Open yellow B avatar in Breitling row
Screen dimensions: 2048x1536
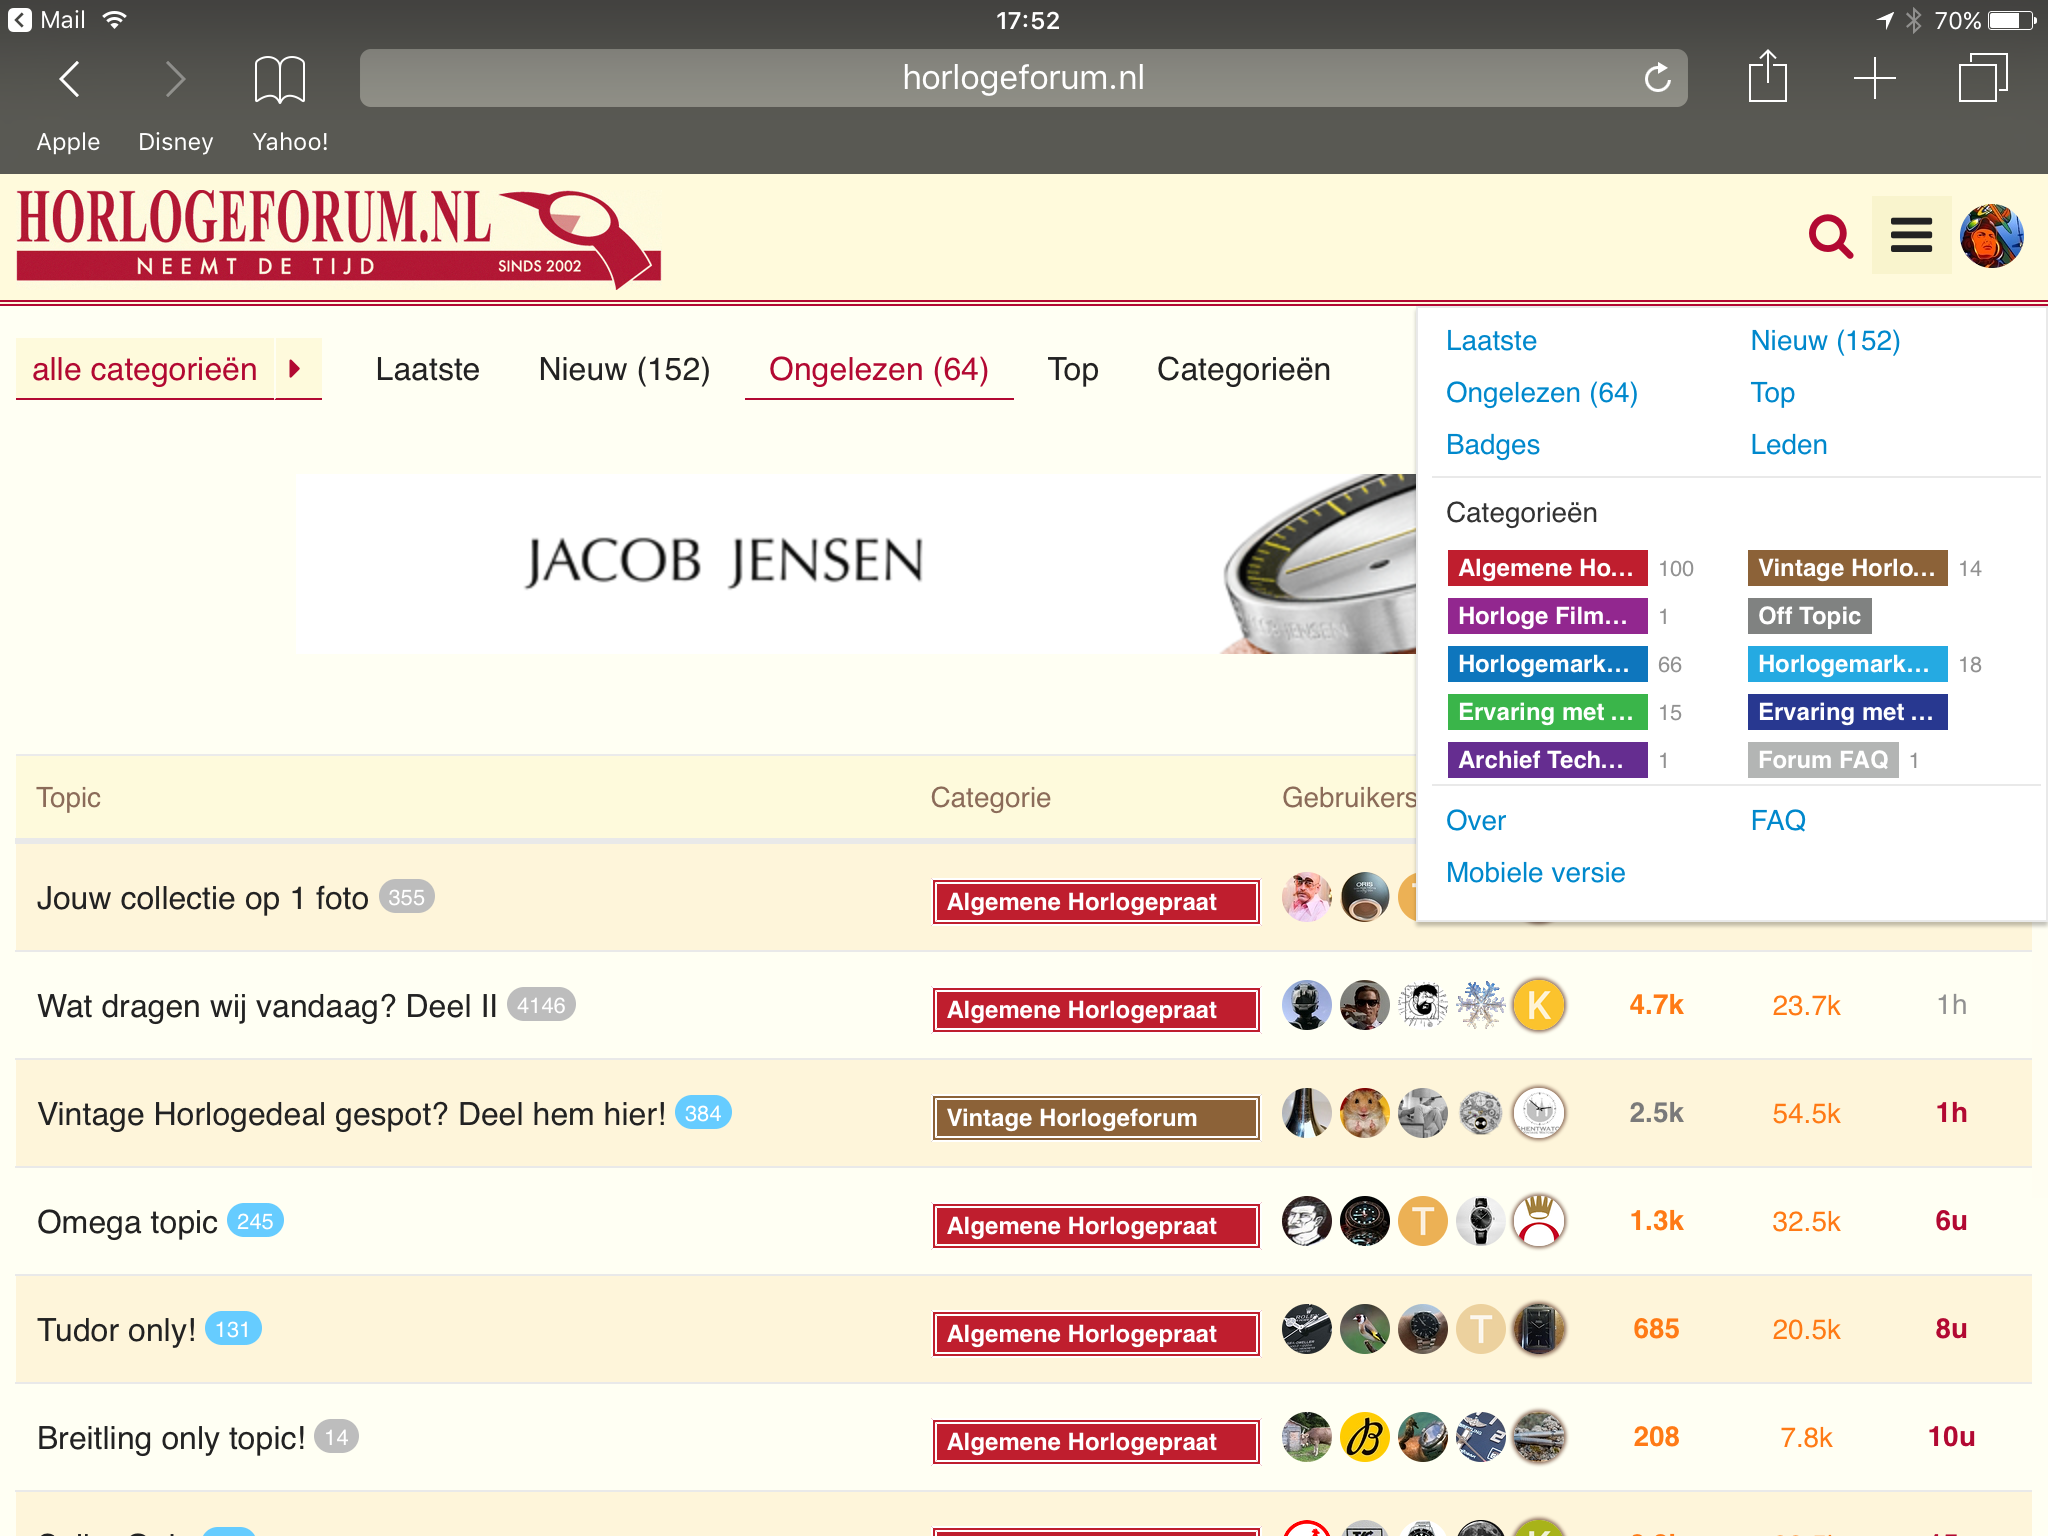[1365, 1437]
